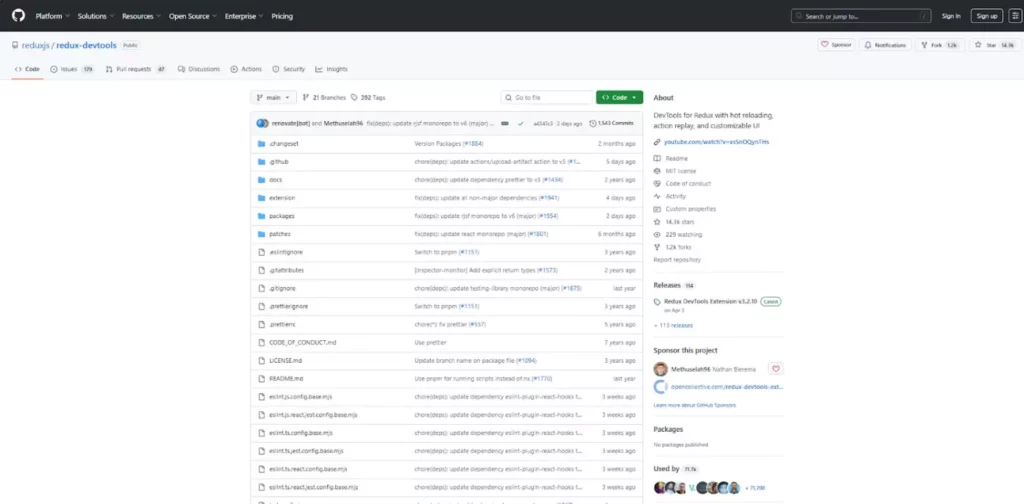Image resolution: width=1024 pixels, height=504 pixels.
Task: Click the renovate[bot] avatar icon
Action: click(x=261, y=123)
